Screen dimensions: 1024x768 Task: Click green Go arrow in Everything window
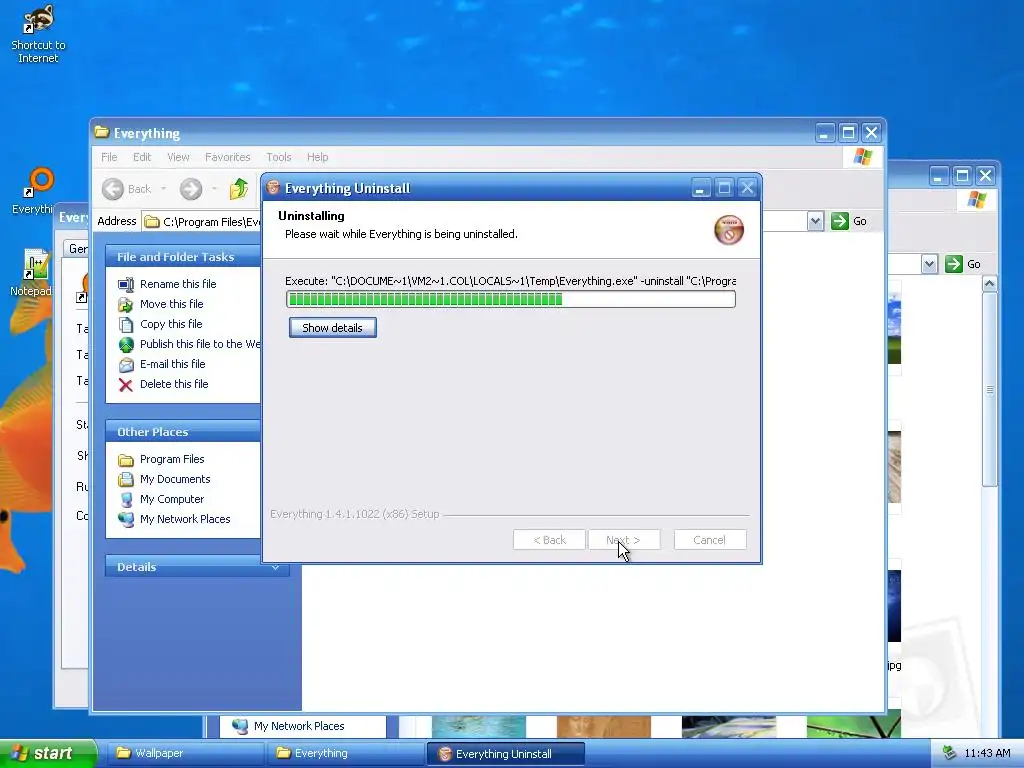839,221
